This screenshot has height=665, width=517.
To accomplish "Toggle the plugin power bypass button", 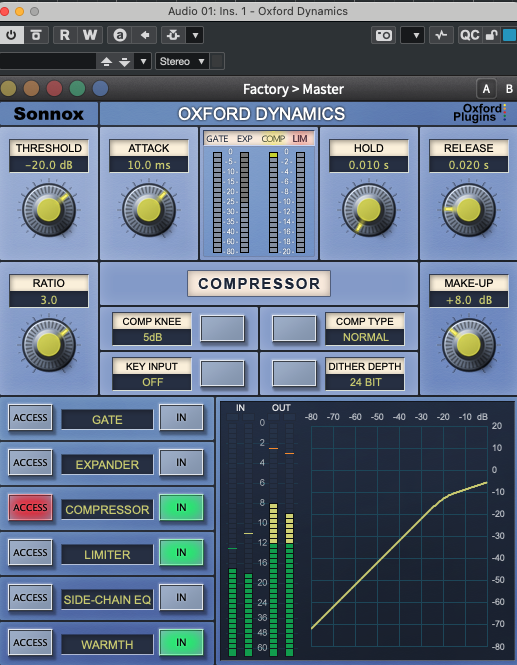I will tap(11, 35).
